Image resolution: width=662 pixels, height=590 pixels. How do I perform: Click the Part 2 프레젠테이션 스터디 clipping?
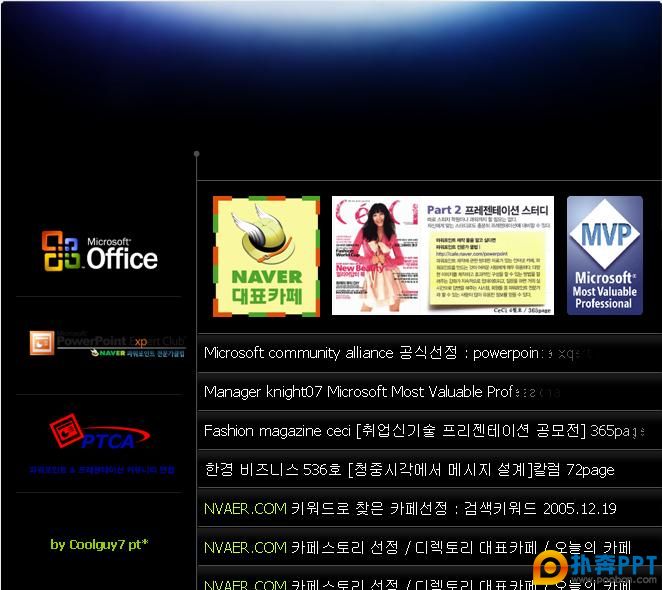[487, 256]
